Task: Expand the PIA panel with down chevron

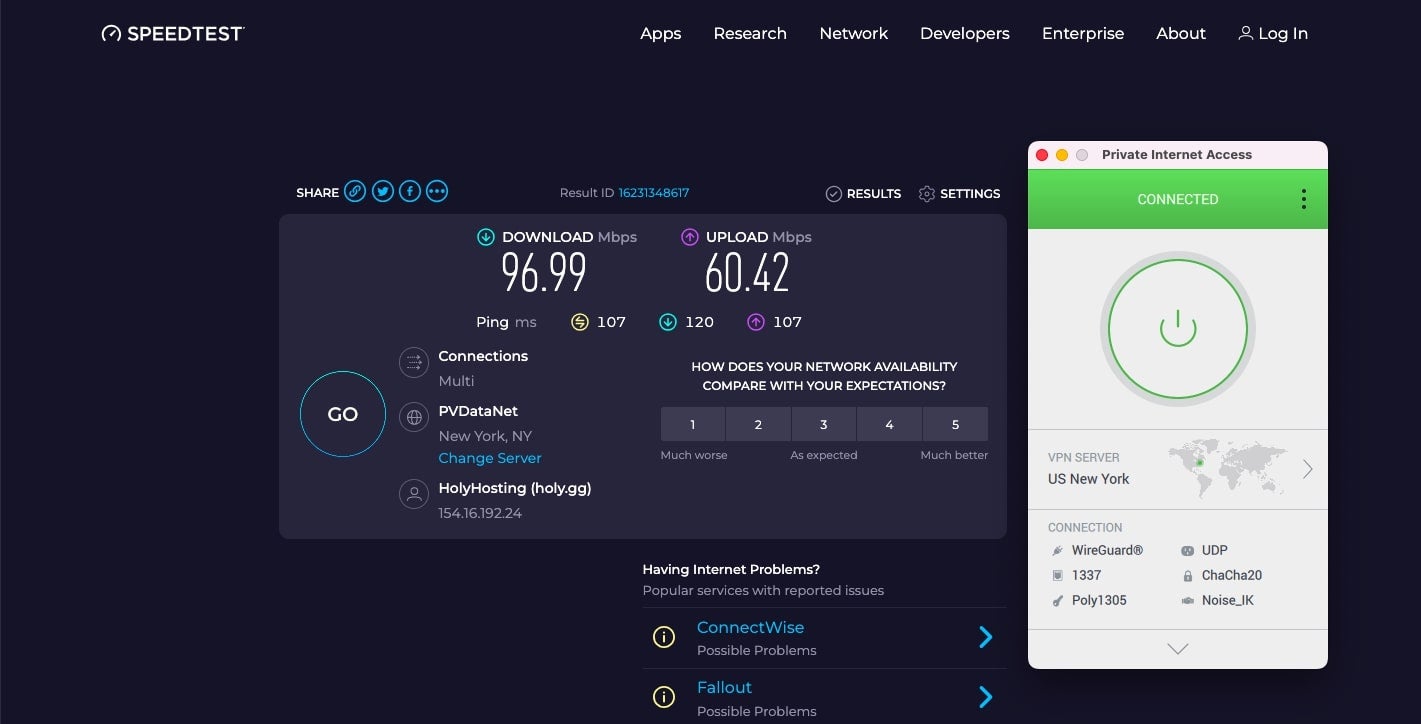Action: click(1177, 649)
